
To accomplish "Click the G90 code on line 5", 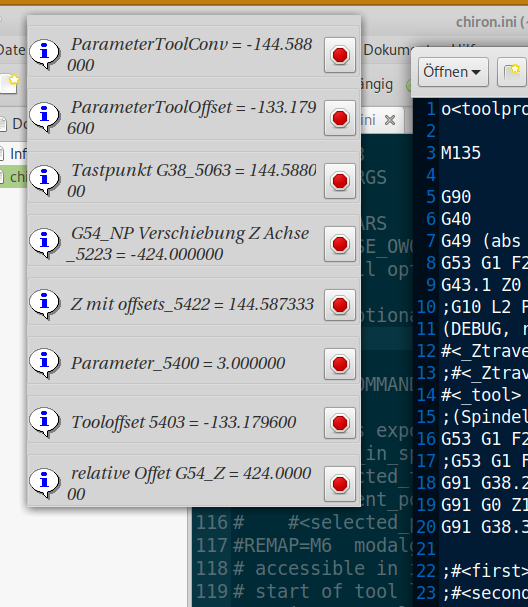I will coord(456,197).
